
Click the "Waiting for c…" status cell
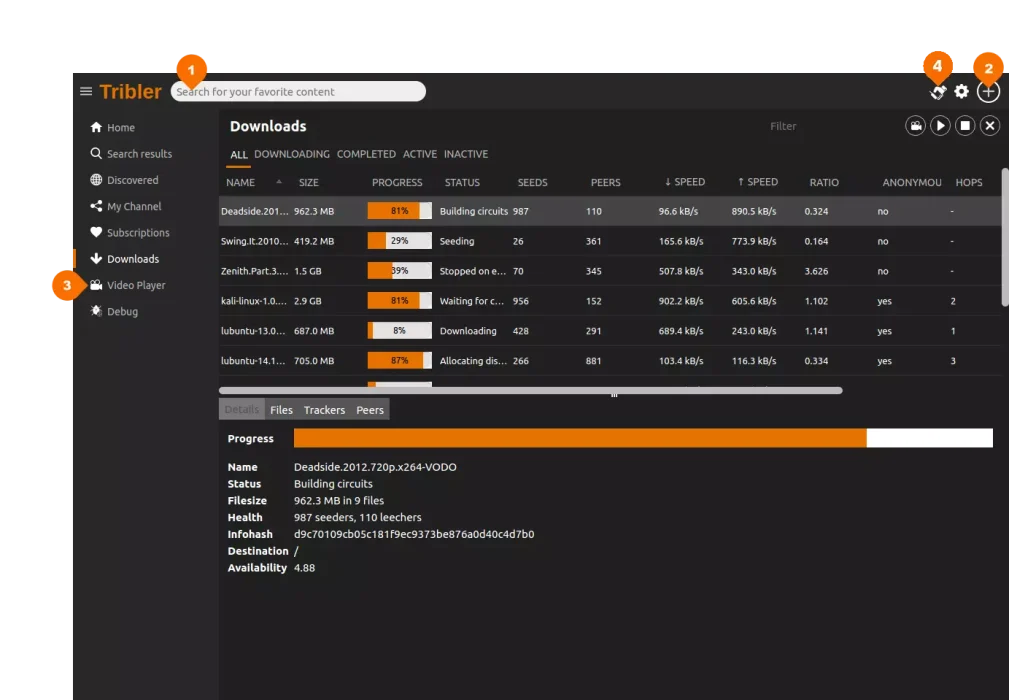[x=472, y=301]
